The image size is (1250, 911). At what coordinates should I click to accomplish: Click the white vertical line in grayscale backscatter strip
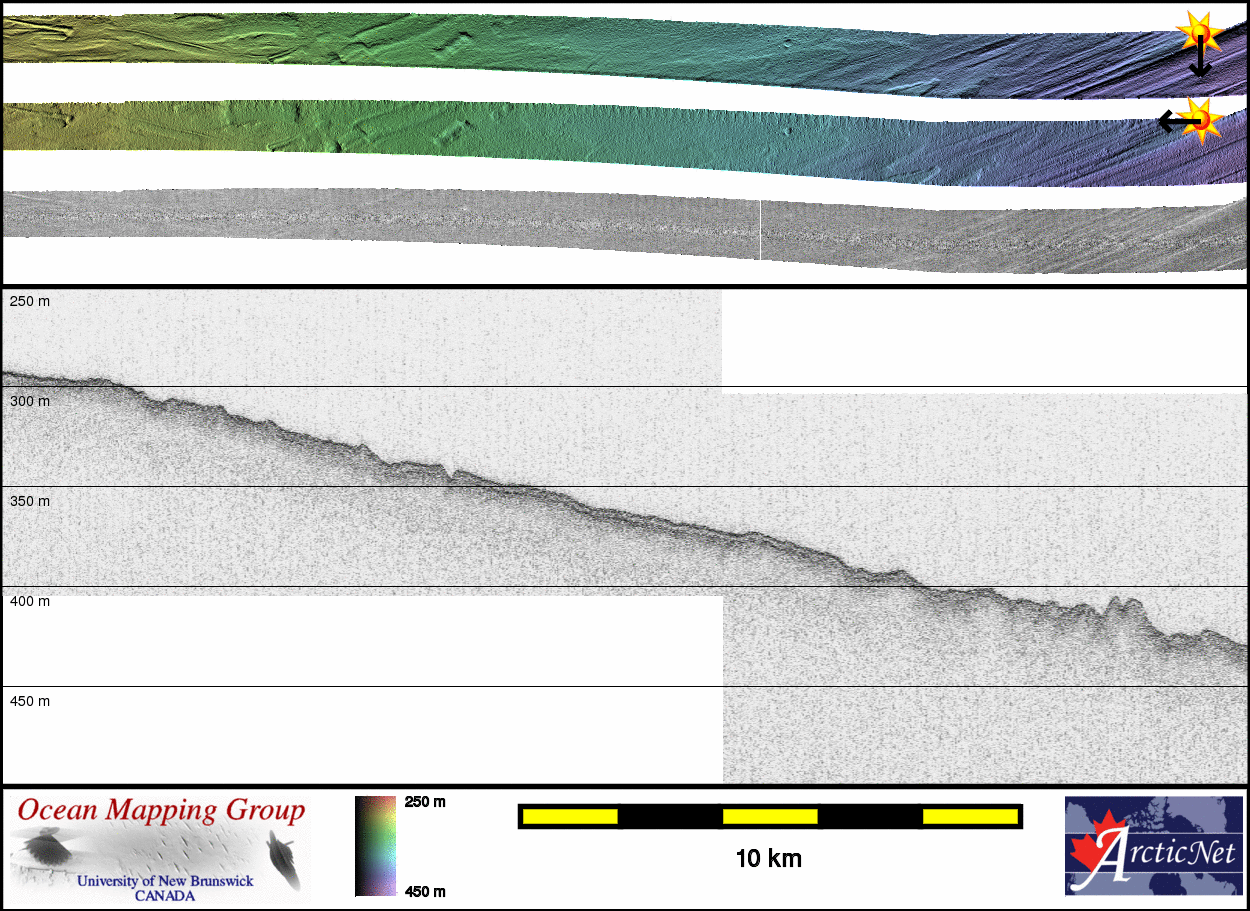pyautogui.click(x=760, y=230)
